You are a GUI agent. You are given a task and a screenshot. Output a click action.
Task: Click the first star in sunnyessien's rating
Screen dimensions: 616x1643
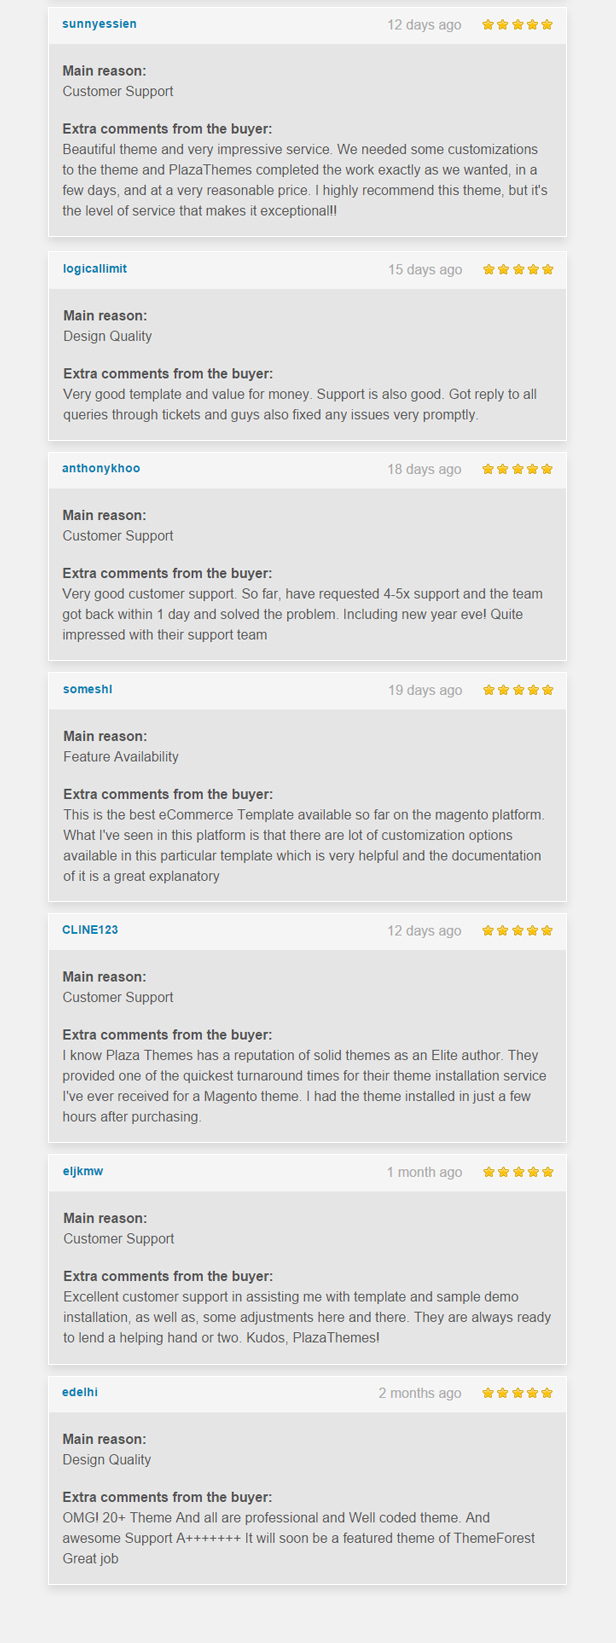tap(489, 24)
